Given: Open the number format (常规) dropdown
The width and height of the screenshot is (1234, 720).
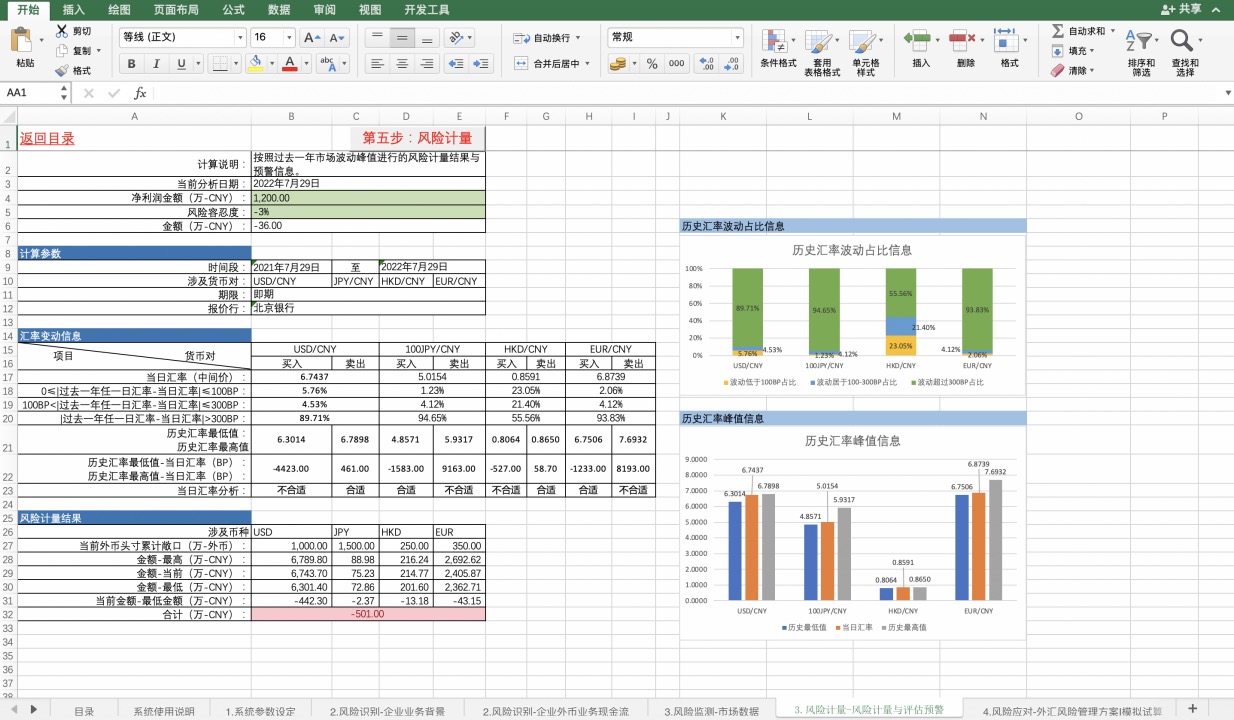Looking at the screenshot, I should (x=738, y=37).
